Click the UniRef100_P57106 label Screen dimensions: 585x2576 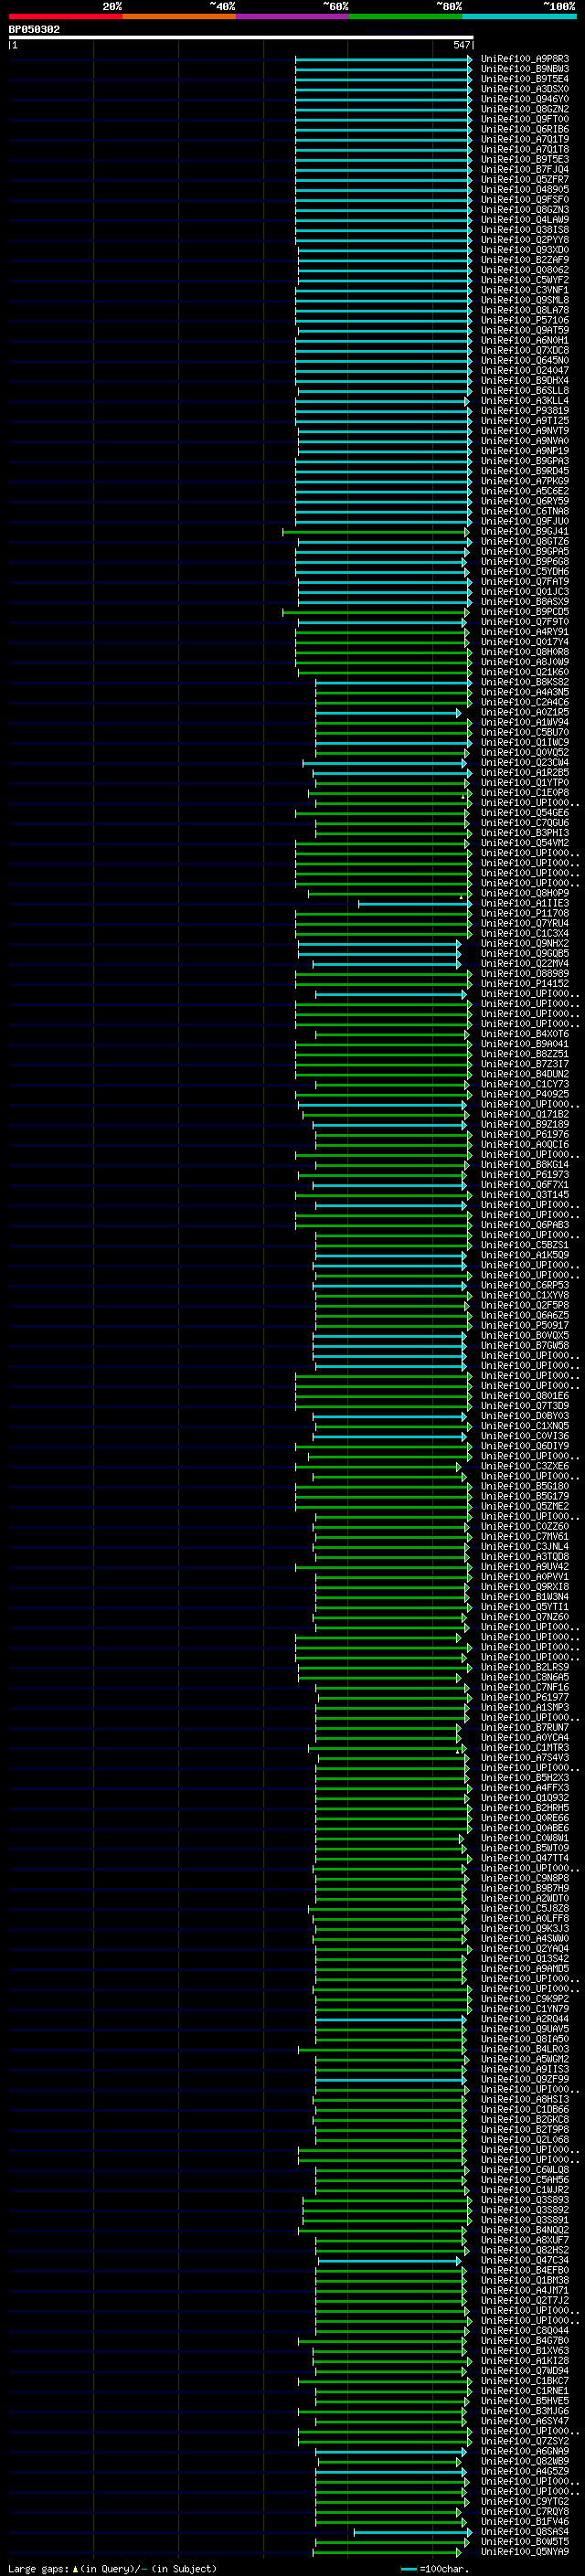pyautogui.click(x=524, y=320)
